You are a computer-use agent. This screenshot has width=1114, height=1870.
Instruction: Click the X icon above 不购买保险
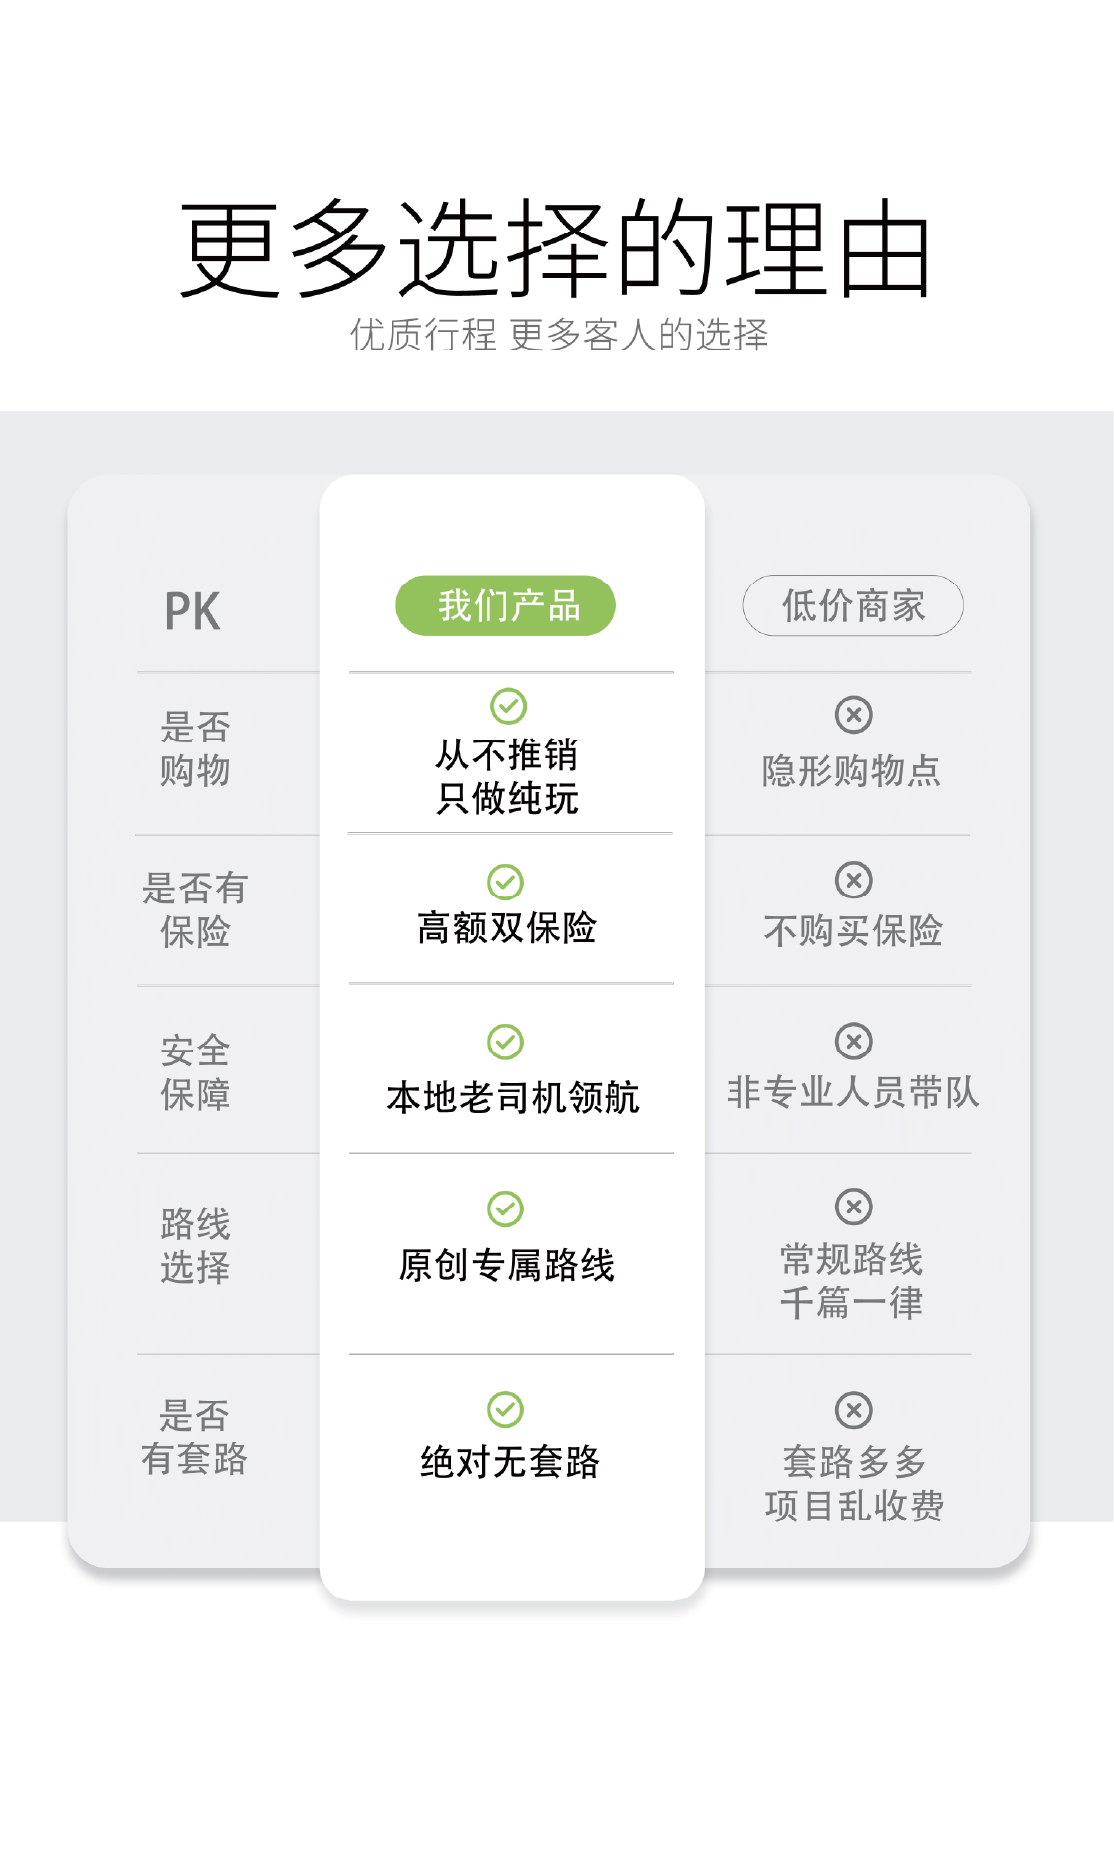pyautogui.click(x=853, y=880)
